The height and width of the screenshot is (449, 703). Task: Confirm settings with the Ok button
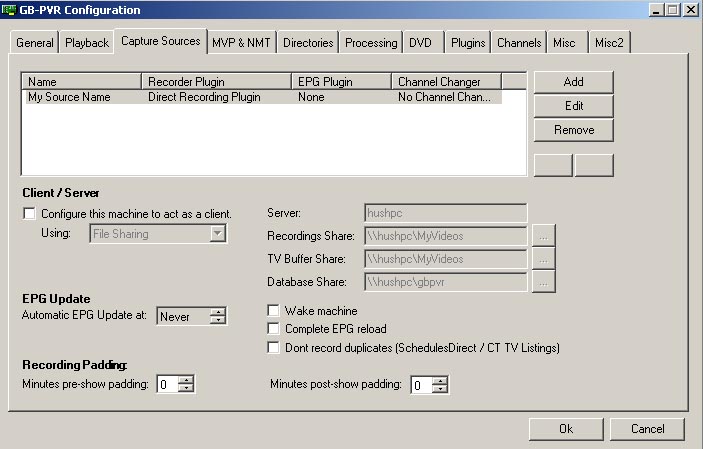pyautogui.click(x=566, y=429)
